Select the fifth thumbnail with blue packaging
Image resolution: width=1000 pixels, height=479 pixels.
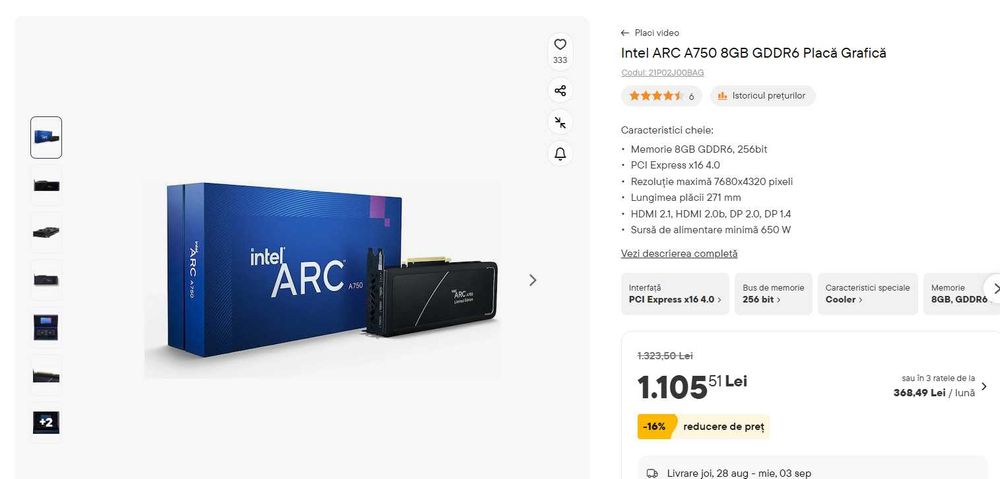[46, 327]
